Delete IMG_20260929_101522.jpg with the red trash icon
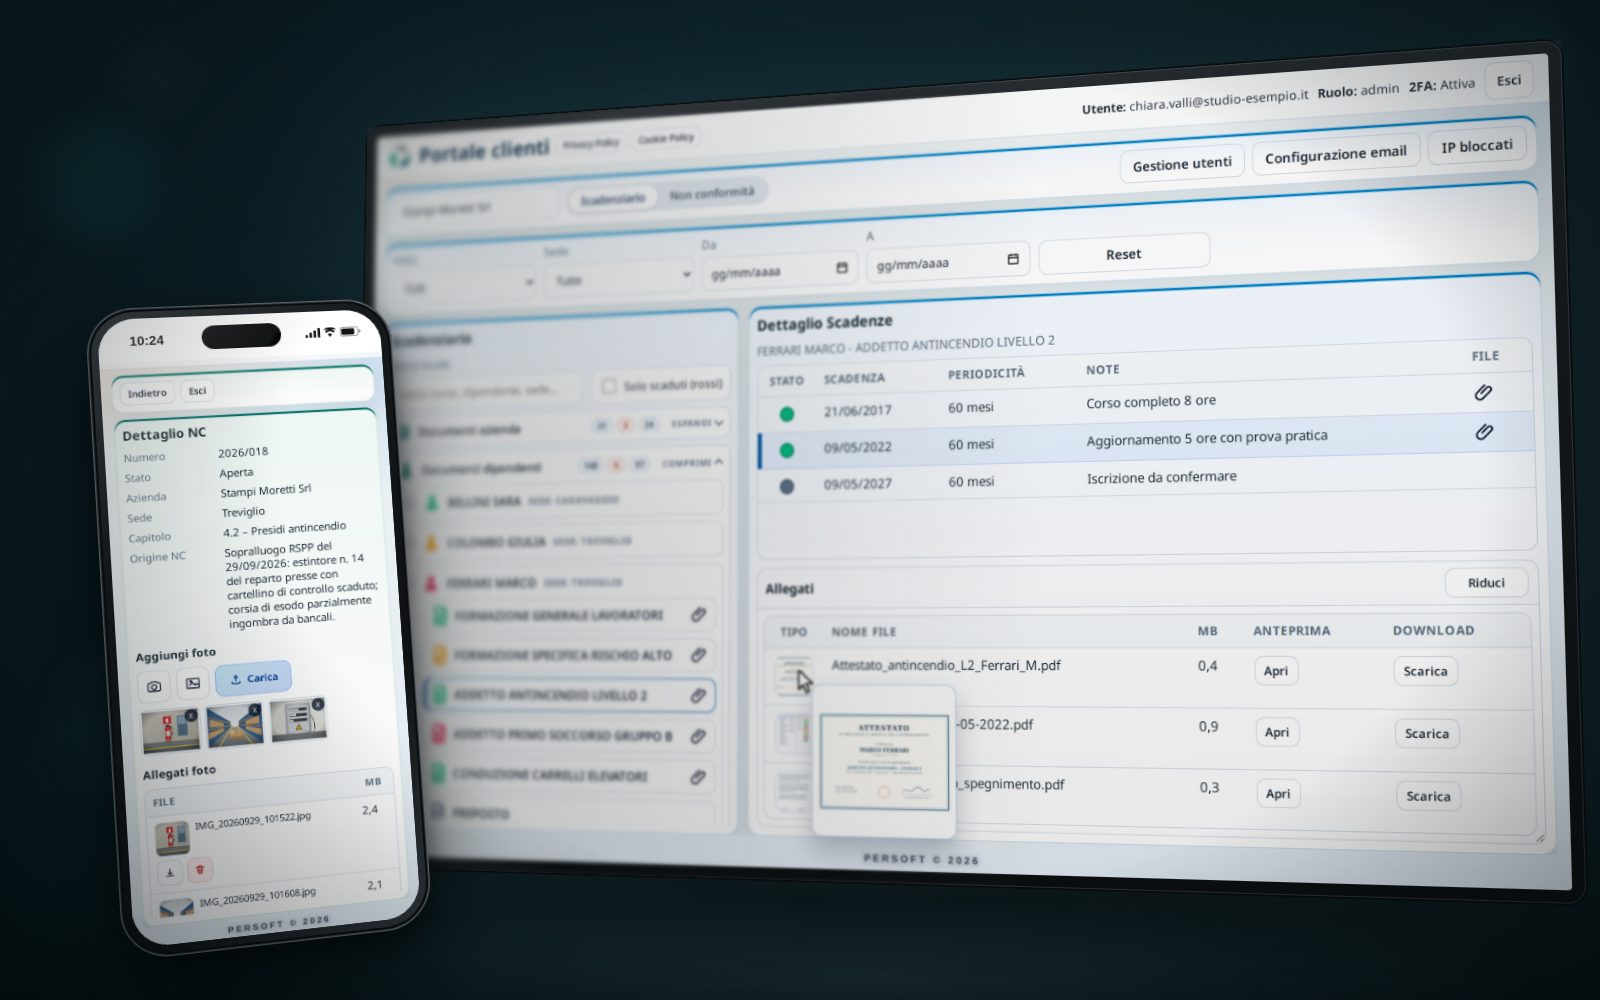The image size is (1600, 1000). coord(200,869)
